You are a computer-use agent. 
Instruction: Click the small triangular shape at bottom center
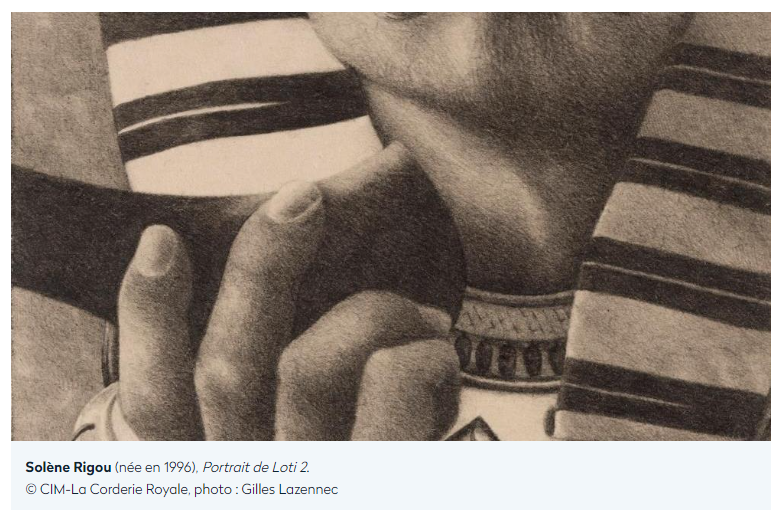[471, 429]
